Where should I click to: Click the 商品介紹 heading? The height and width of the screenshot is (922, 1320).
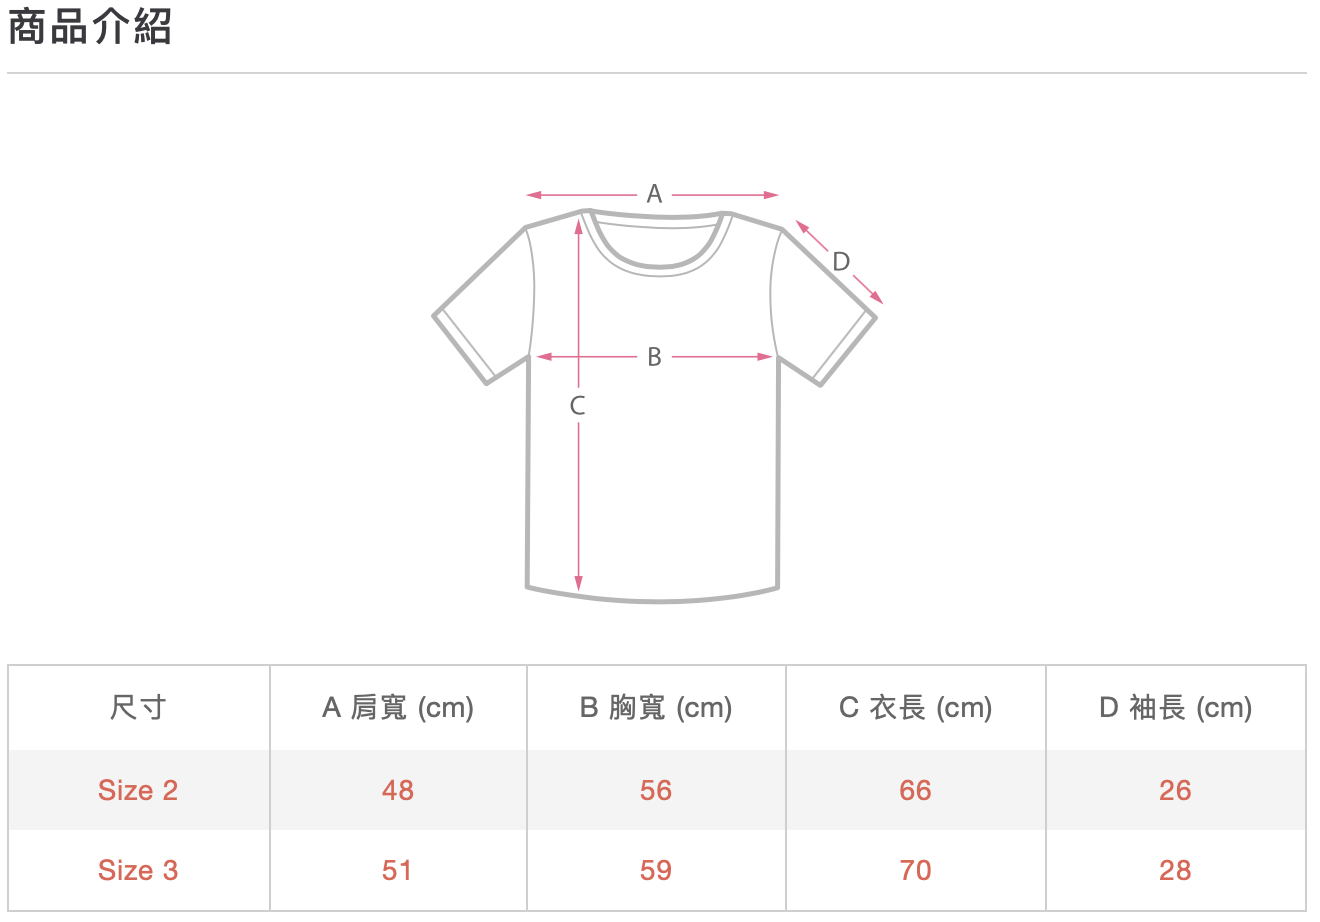90,27
